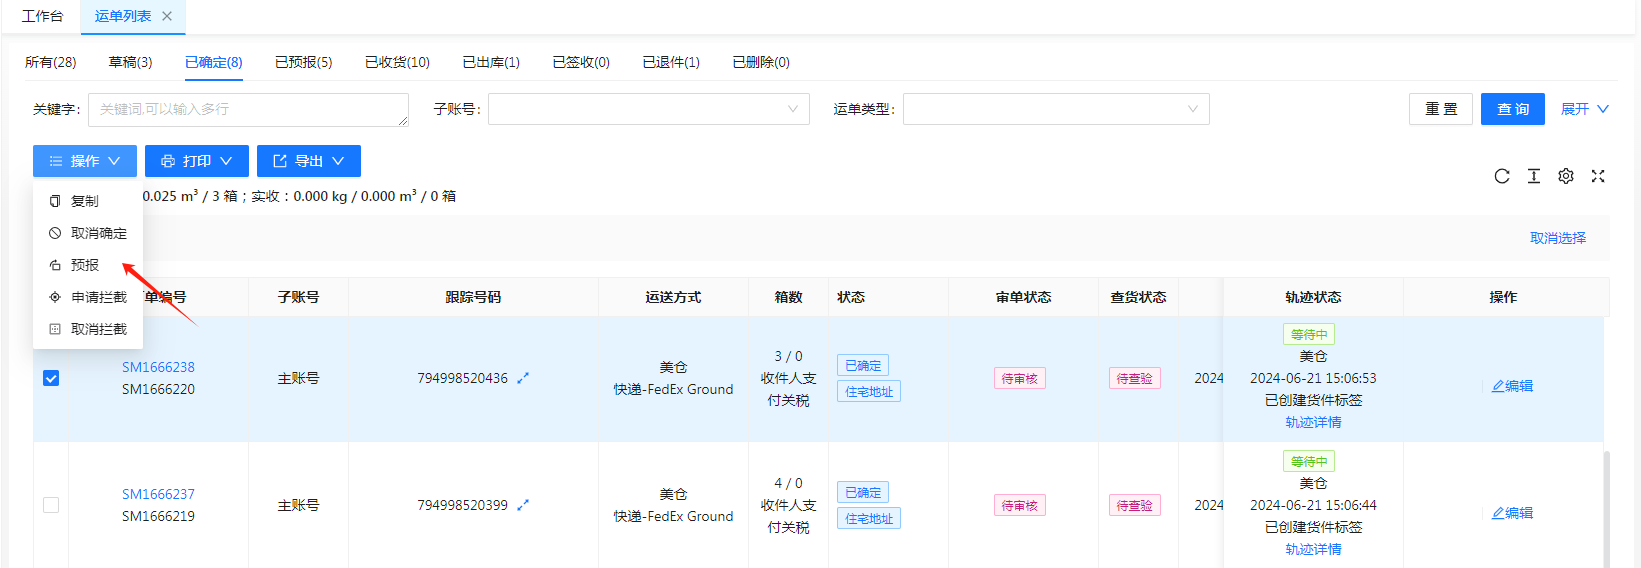Viewport: 1641px width, 568px height.
Task: Open the 运单类型 dropdown
Action: [1055, 109]
